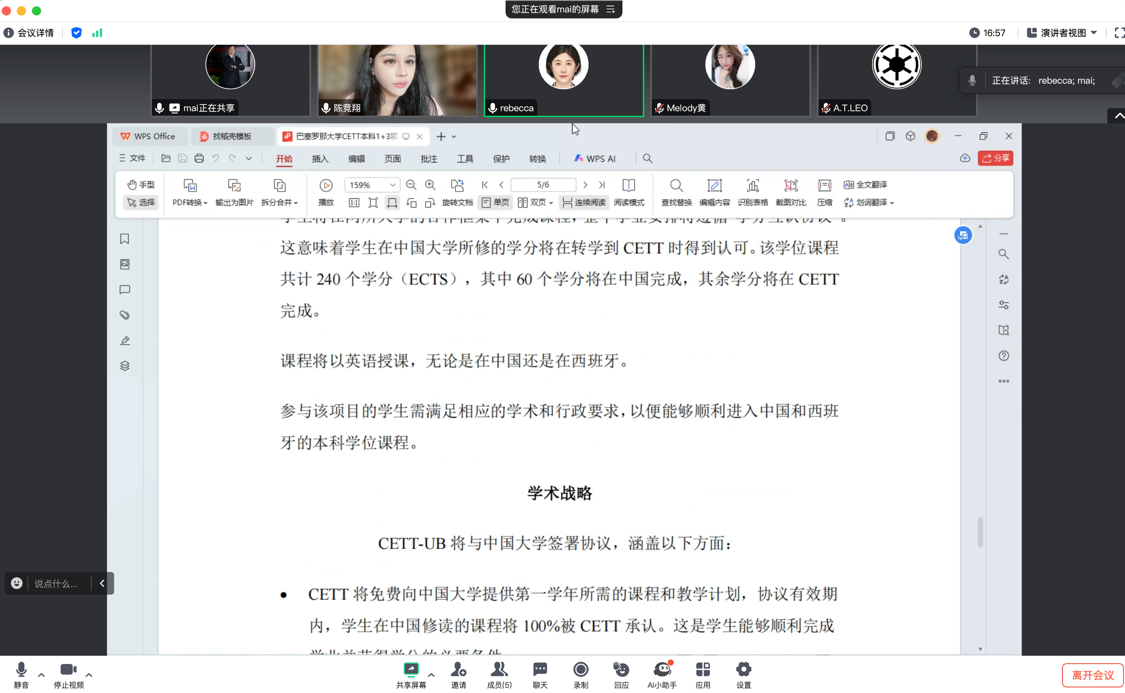Open the 截图对比 (screenshot compare) tool
Screen dimensions: 1125x693
[790, 186]
